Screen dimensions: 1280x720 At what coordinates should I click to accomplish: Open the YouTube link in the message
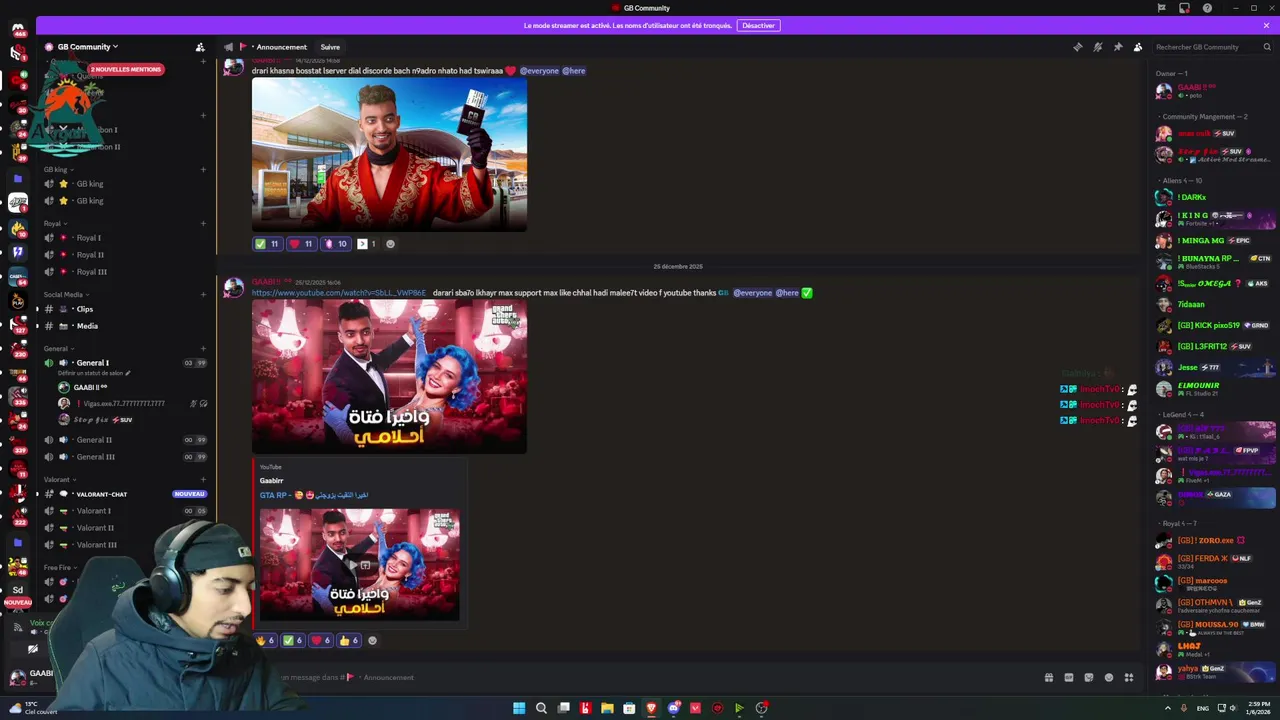pos(338,293)
